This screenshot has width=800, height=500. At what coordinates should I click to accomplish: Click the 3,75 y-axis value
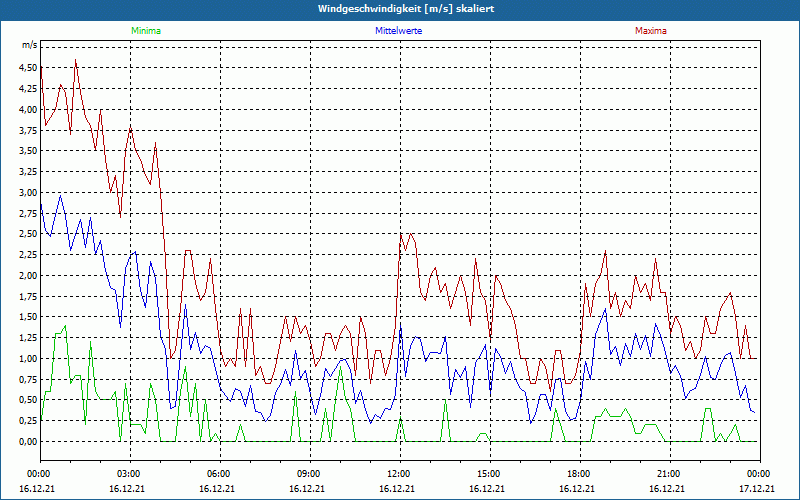pos(28,130)
